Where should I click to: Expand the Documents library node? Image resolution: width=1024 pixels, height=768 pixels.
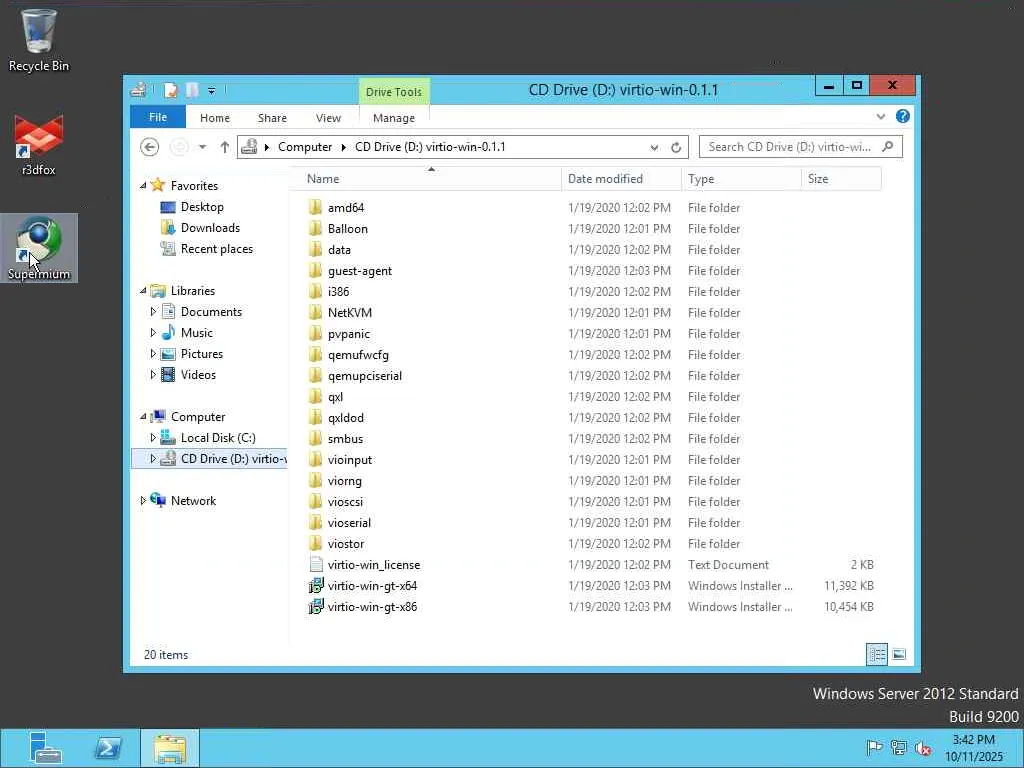153,312
